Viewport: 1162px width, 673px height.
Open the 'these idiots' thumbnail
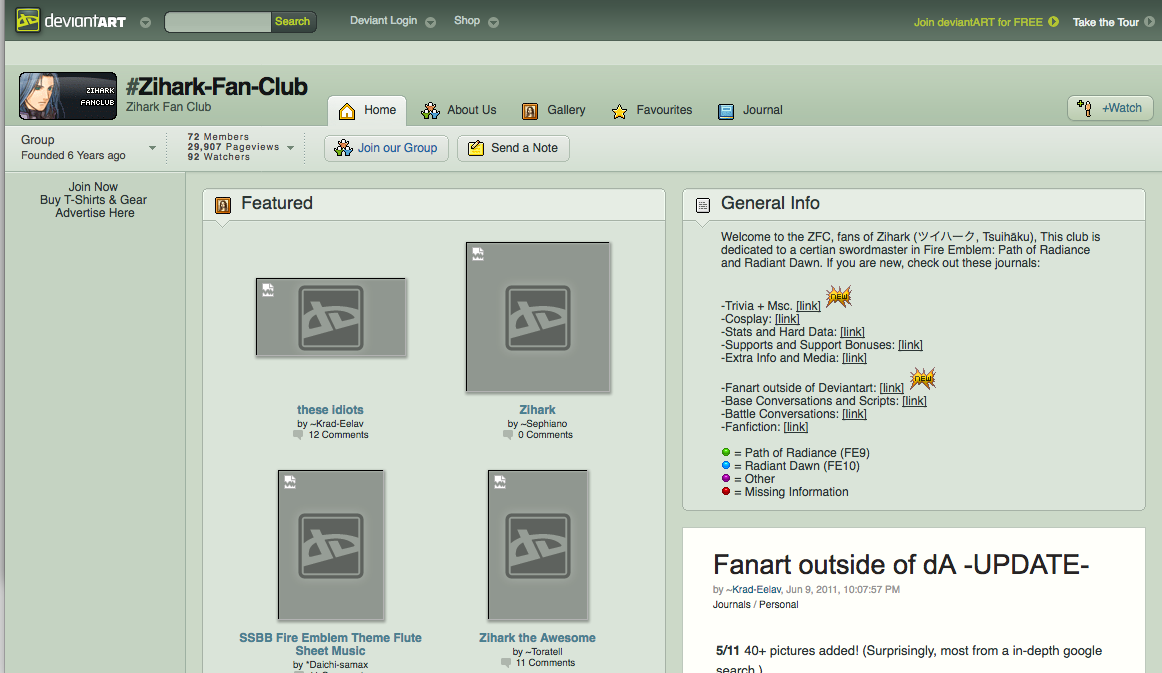coord(331,317)
